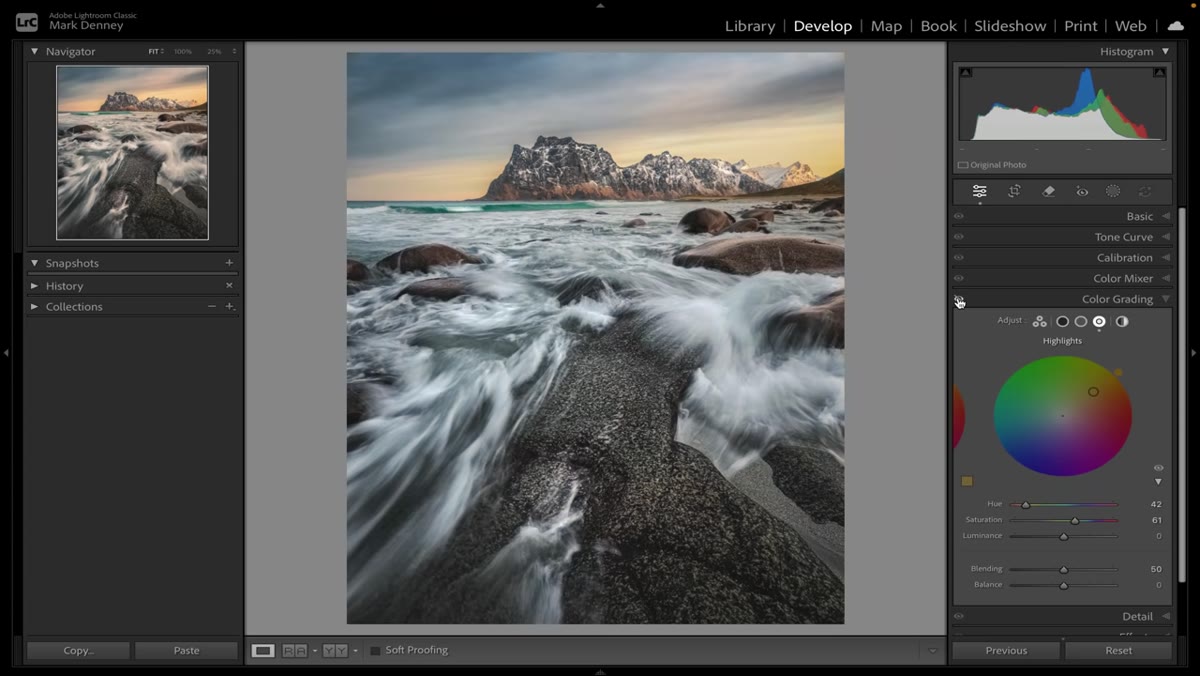
Task: Click the Saturation slider handle
Action: coord(1075,521)
